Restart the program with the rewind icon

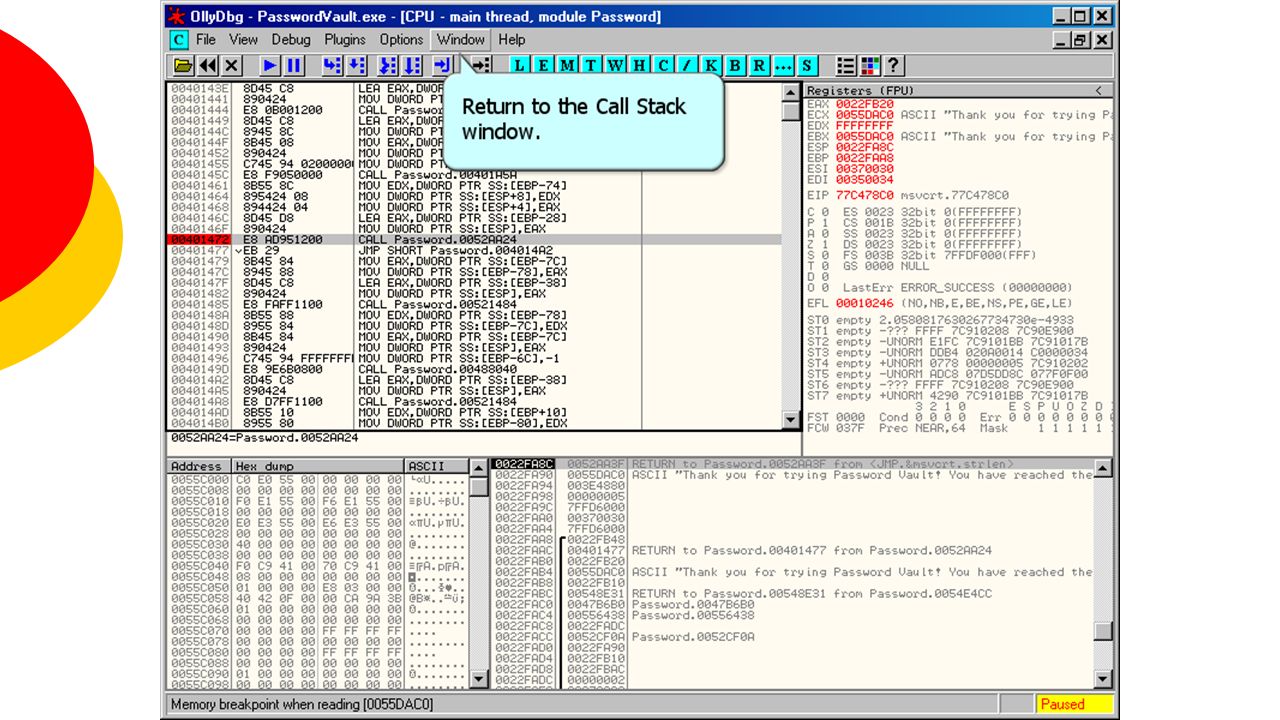(x=207, y=65)
